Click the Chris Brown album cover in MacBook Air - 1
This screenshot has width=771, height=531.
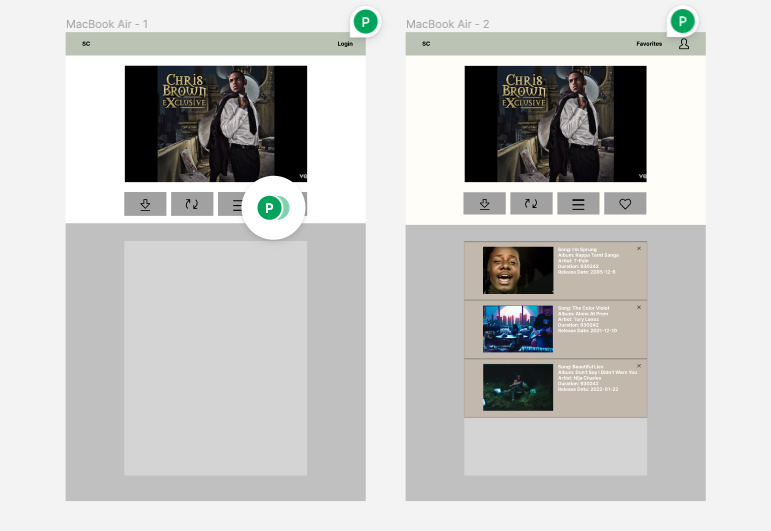click(x=216, y=124)
